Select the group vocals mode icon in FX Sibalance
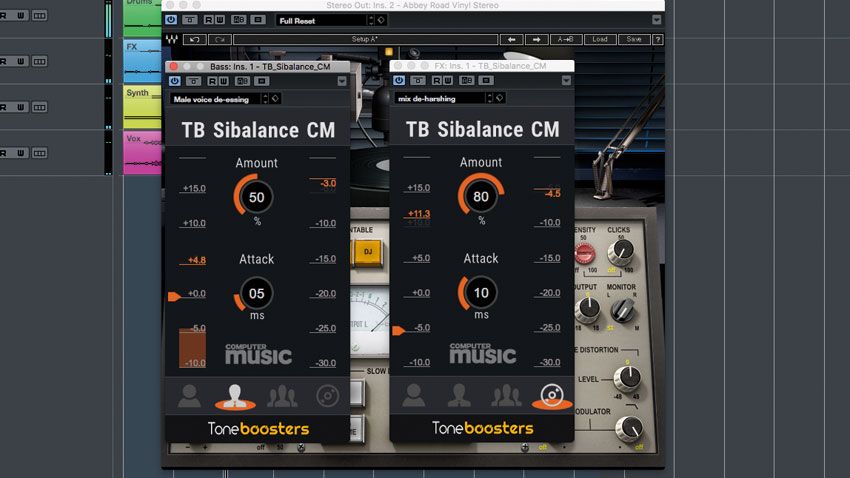The width and height of the screenshot is (850, 478). click(506, 396)
